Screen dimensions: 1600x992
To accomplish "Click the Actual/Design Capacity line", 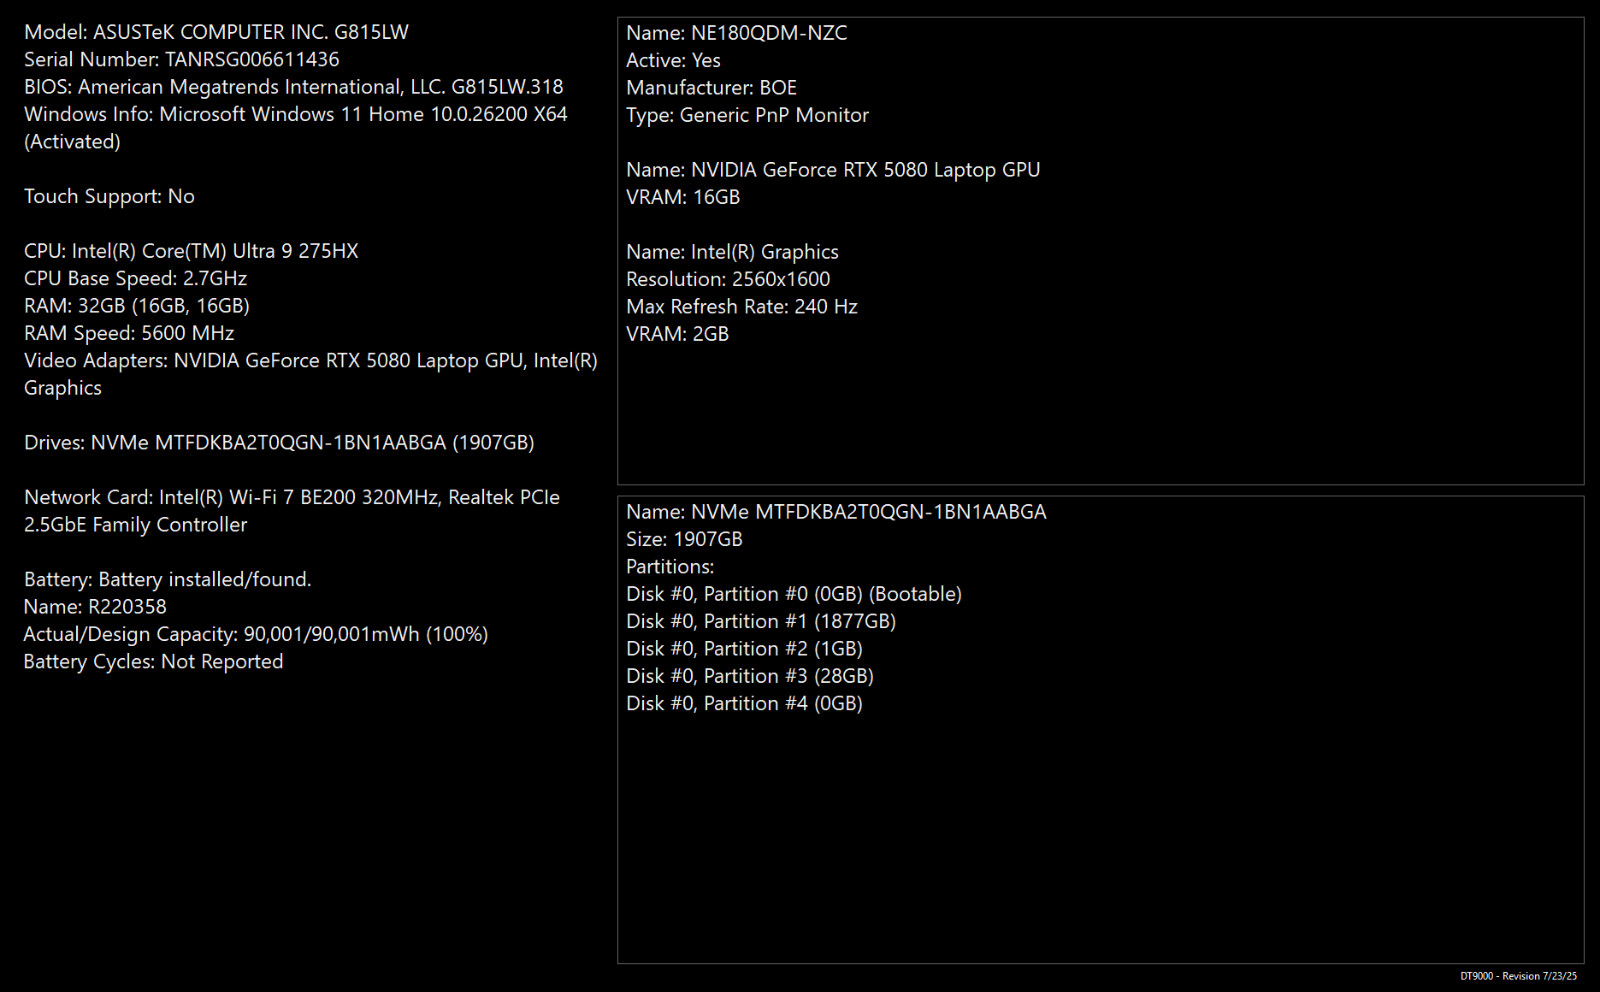I will [x=256, y=634].
